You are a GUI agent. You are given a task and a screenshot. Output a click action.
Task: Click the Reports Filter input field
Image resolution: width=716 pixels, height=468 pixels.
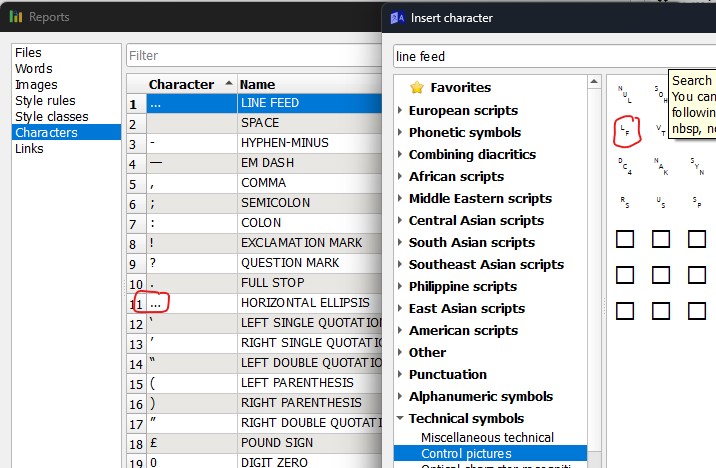point(255,56)
